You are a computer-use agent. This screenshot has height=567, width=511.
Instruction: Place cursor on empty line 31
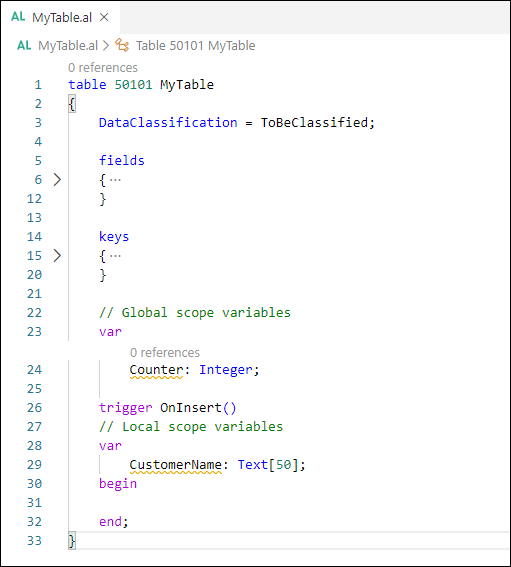pos(288,503)
